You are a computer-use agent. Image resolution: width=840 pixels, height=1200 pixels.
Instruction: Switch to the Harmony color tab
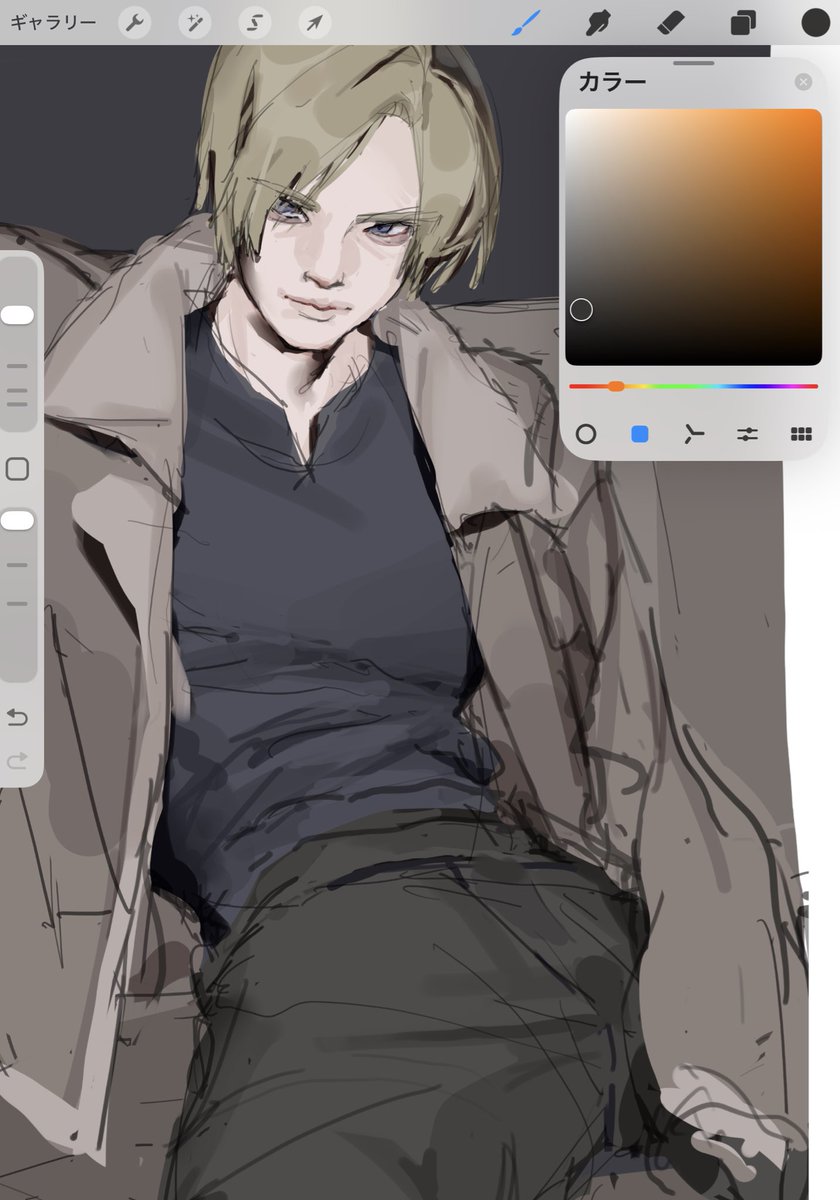pos(693,434)
